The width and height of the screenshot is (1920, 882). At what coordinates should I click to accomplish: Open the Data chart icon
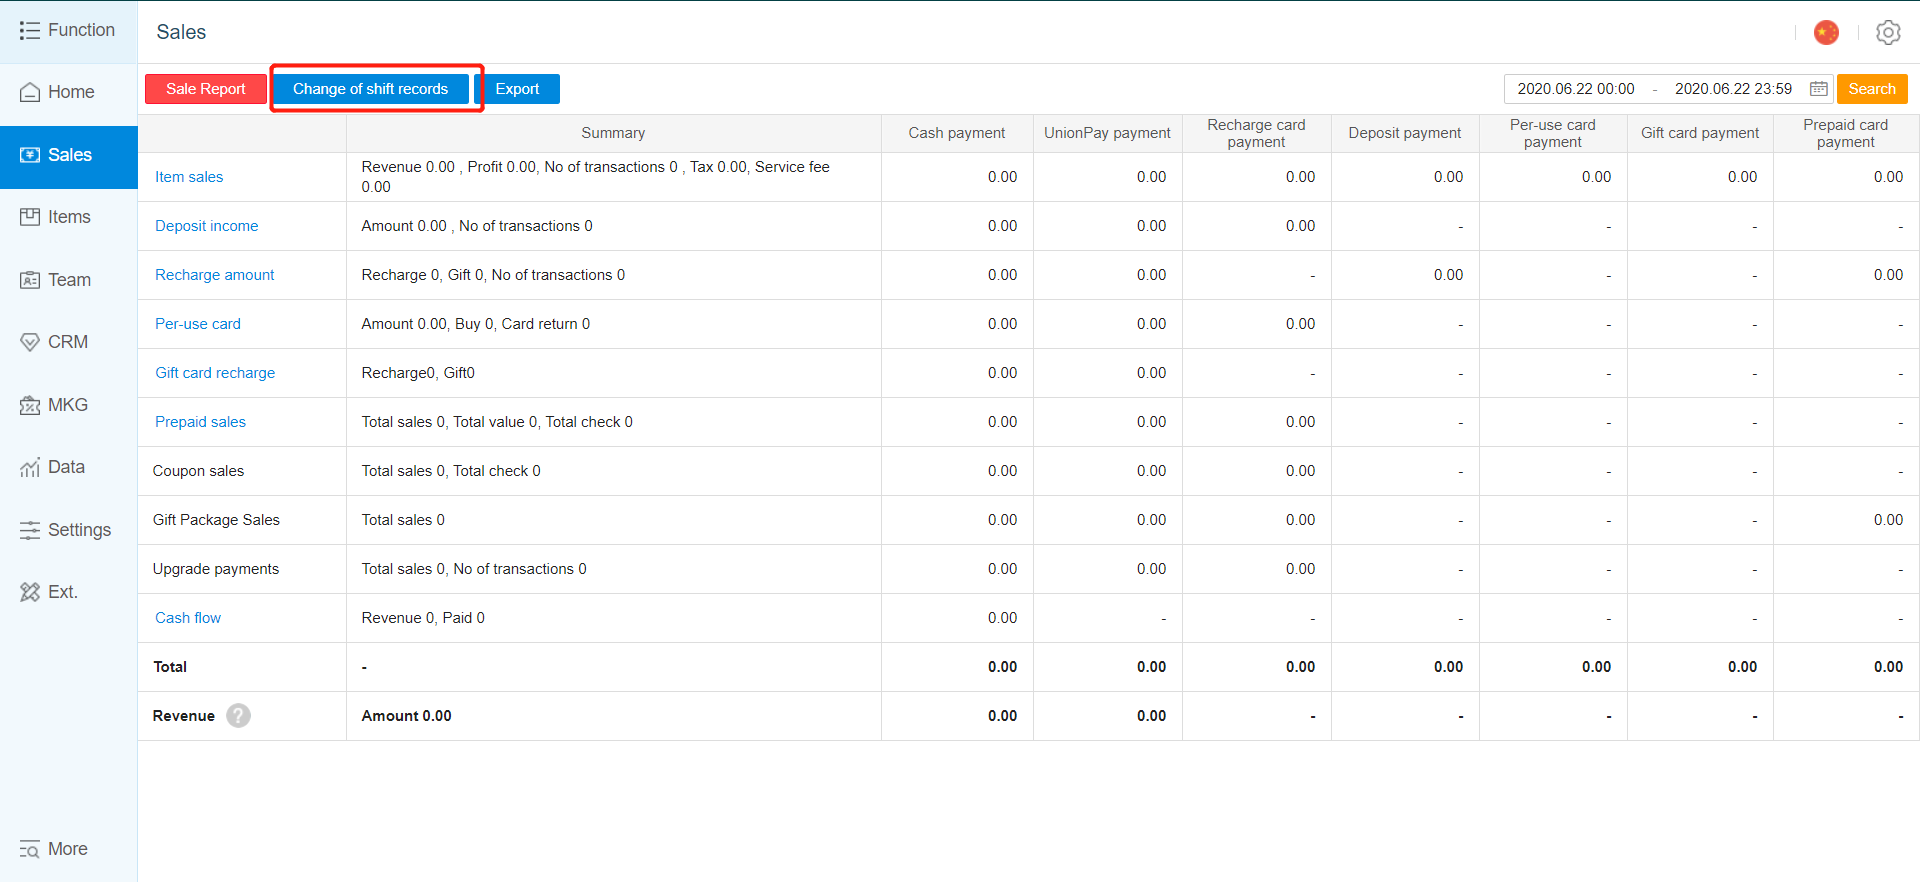pos(30,467)
